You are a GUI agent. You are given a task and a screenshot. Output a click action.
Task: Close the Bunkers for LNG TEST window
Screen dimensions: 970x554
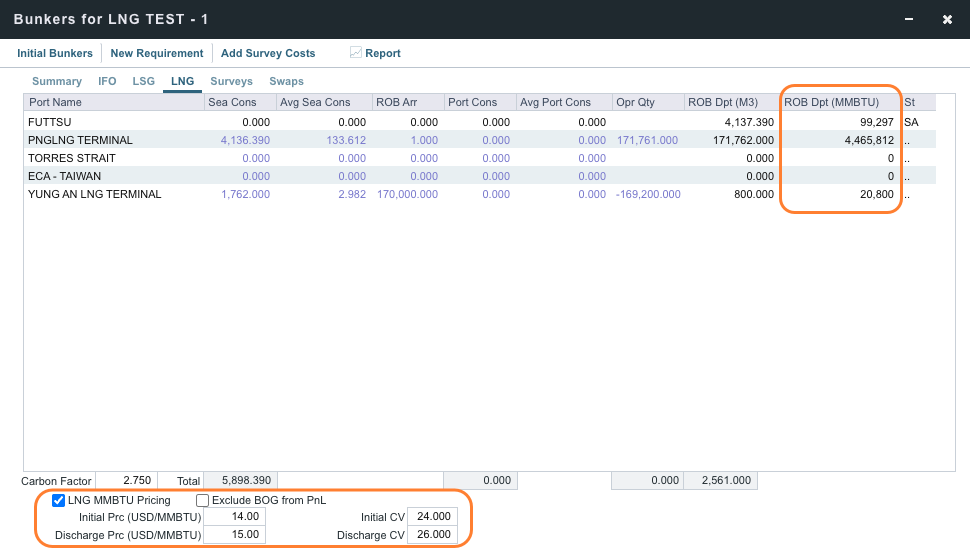(947, 20)
